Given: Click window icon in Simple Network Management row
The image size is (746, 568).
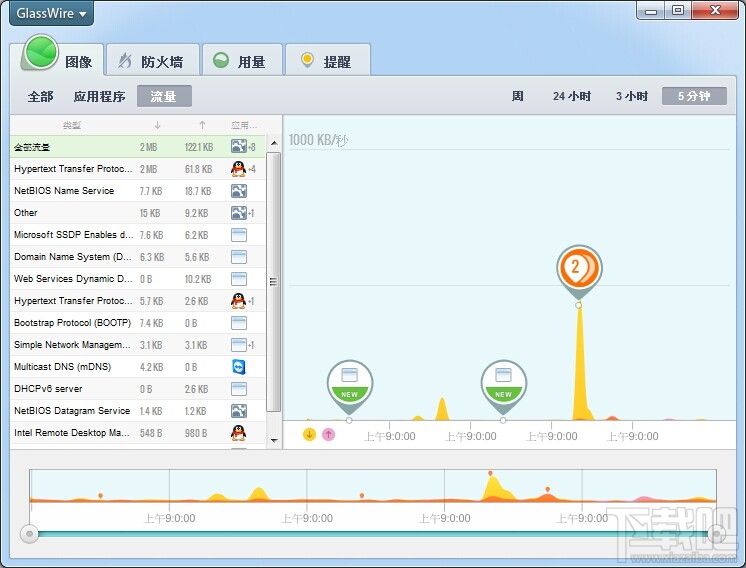Looking at the screenshot, I should 239,345.
